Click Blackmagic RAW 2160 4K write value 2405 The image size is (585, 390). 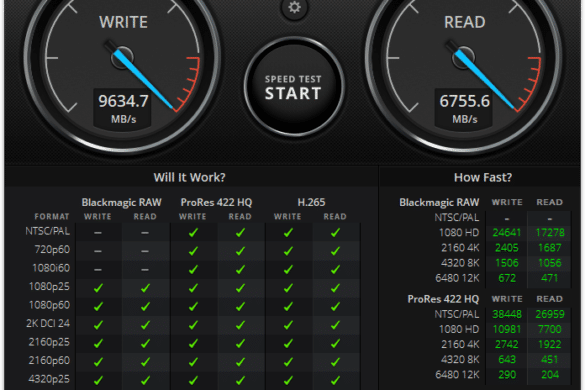click(x=507, y=248)
